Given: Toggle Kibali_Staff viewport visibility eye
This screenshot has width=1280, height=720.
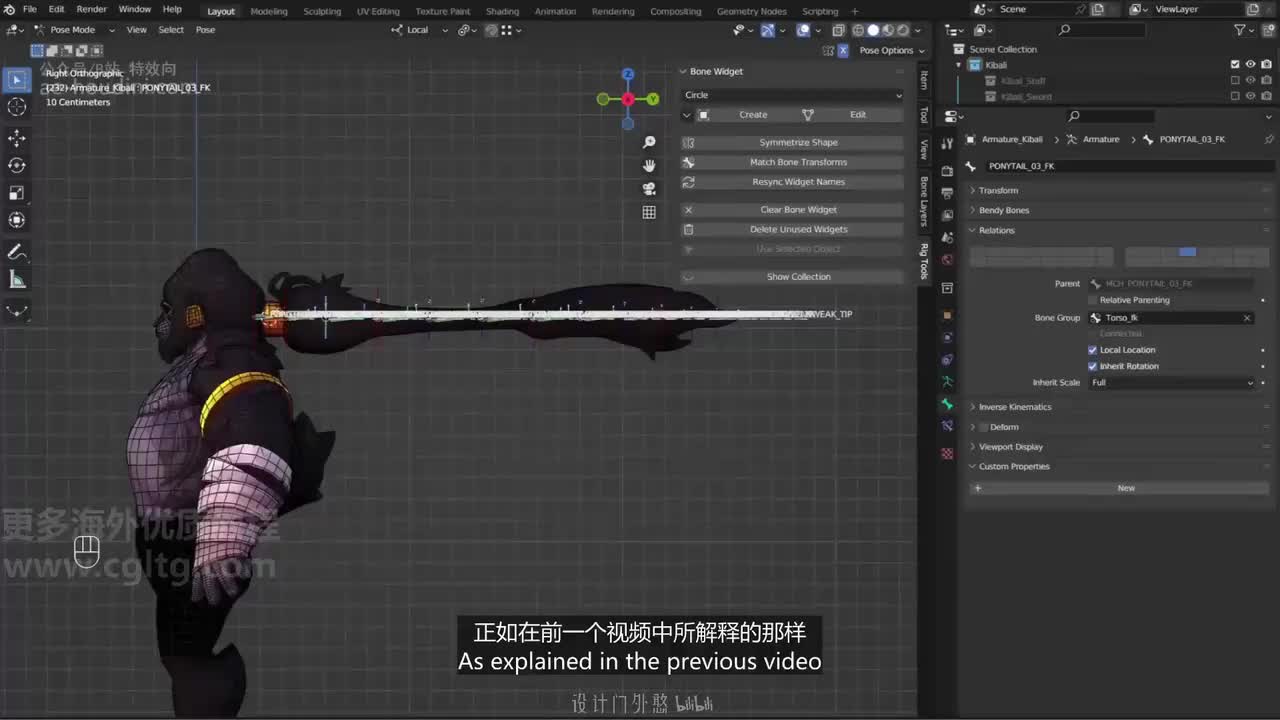Looking at the screenshot, I should coord(1250,81).
